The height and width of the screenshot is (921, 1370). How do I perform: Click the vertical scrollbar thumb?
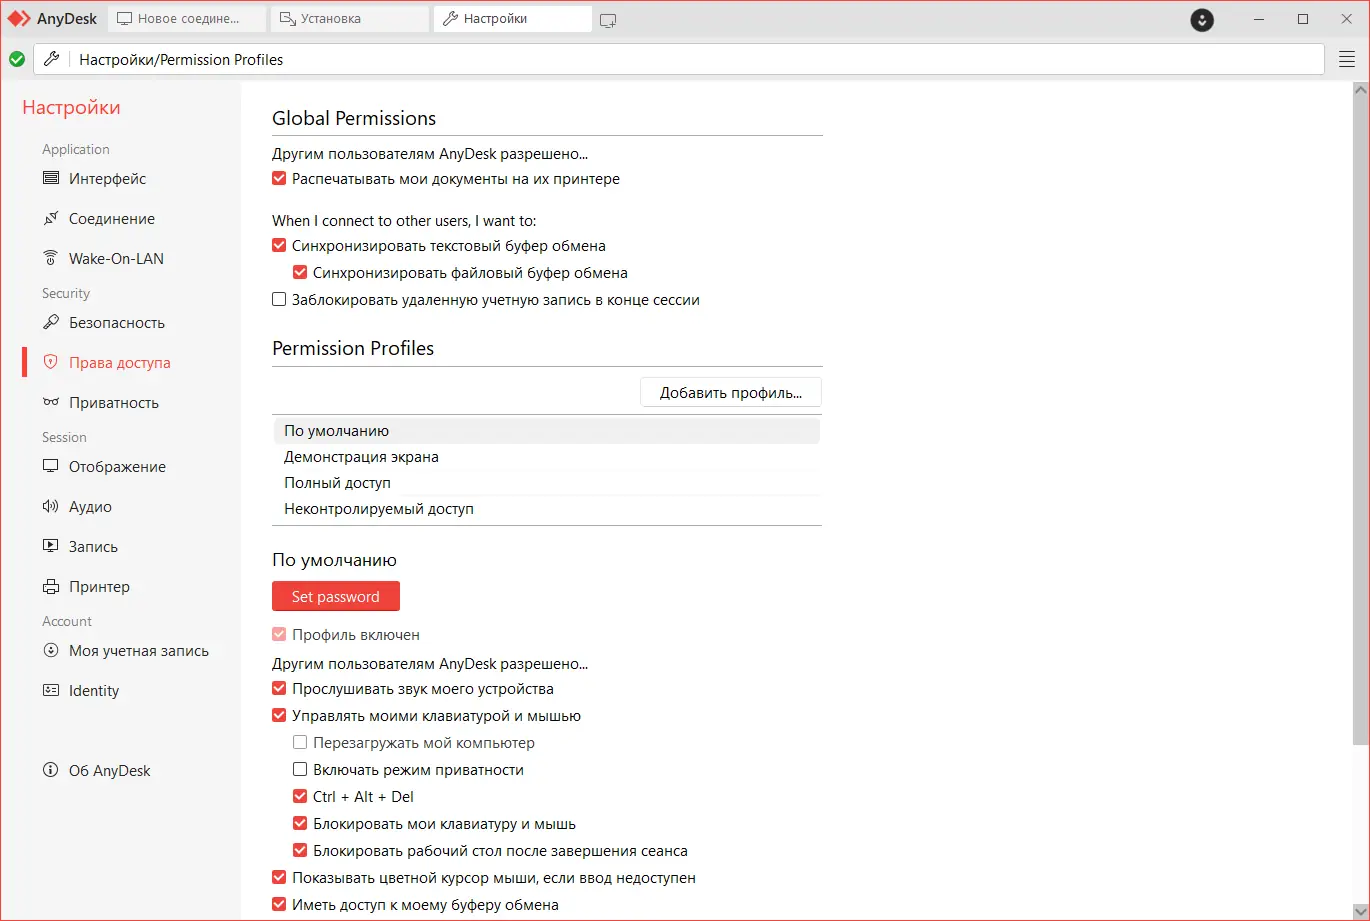pos(1360,421)
